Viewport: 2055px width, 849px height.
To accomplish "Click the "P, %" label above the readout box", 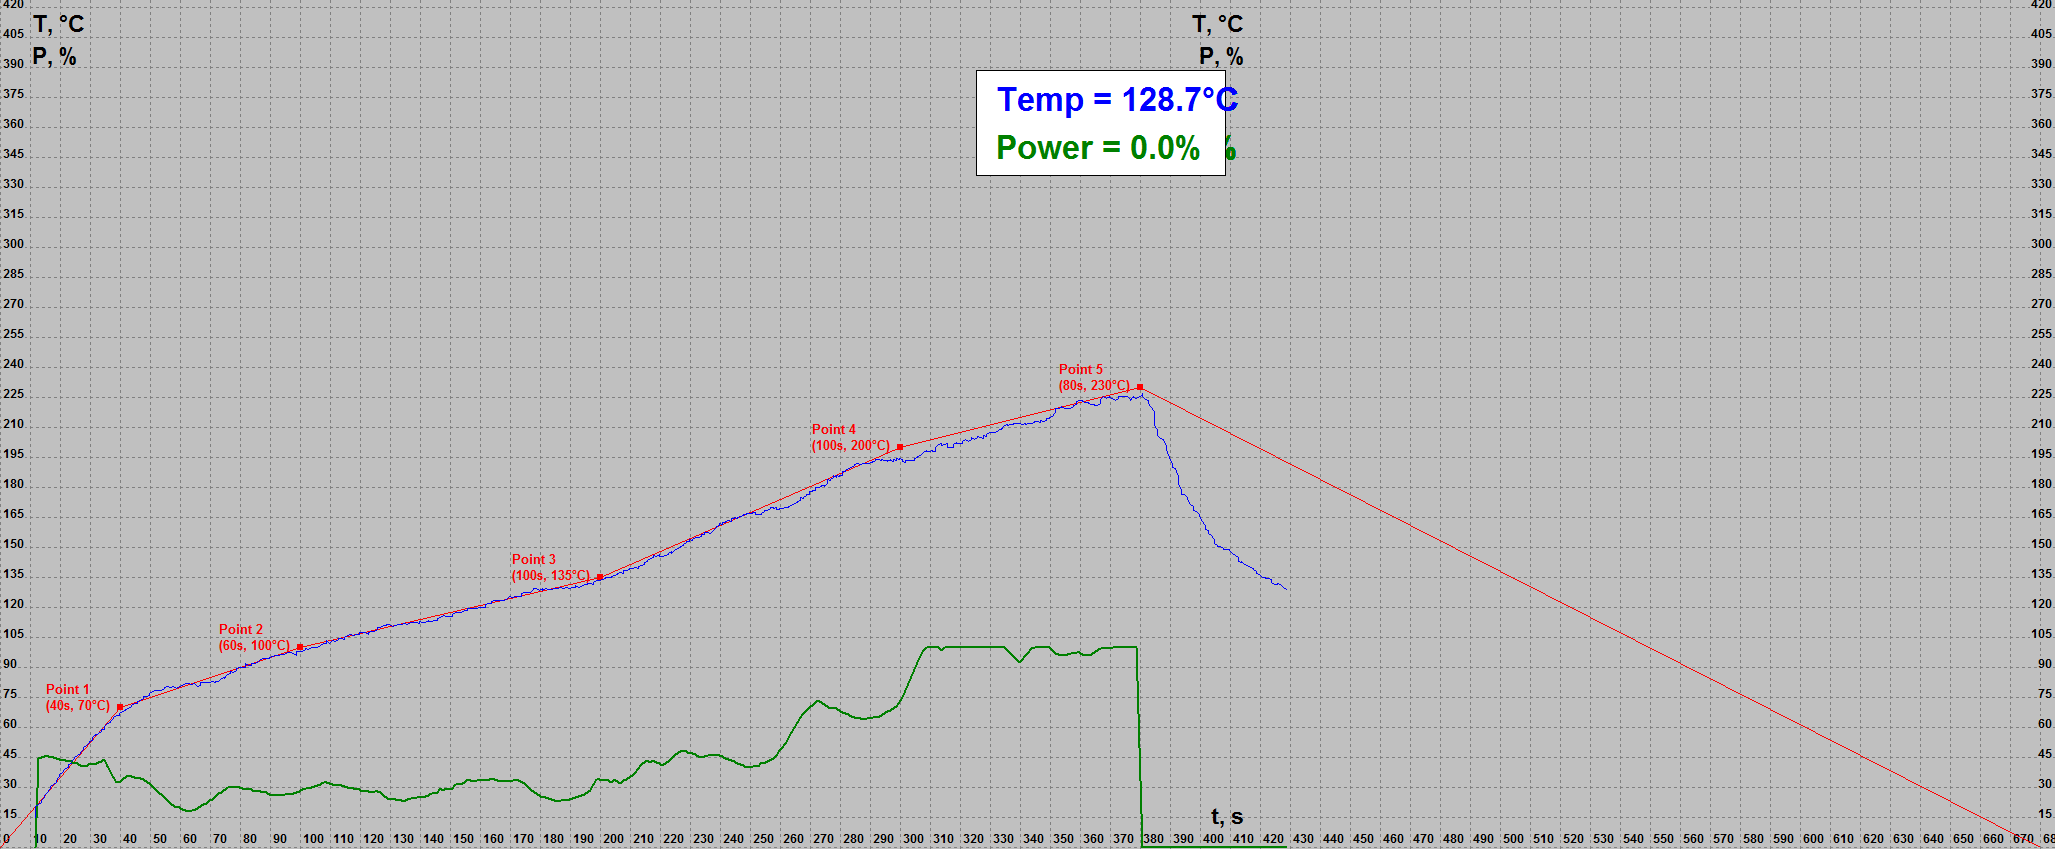I will (x=1222, y=56).
